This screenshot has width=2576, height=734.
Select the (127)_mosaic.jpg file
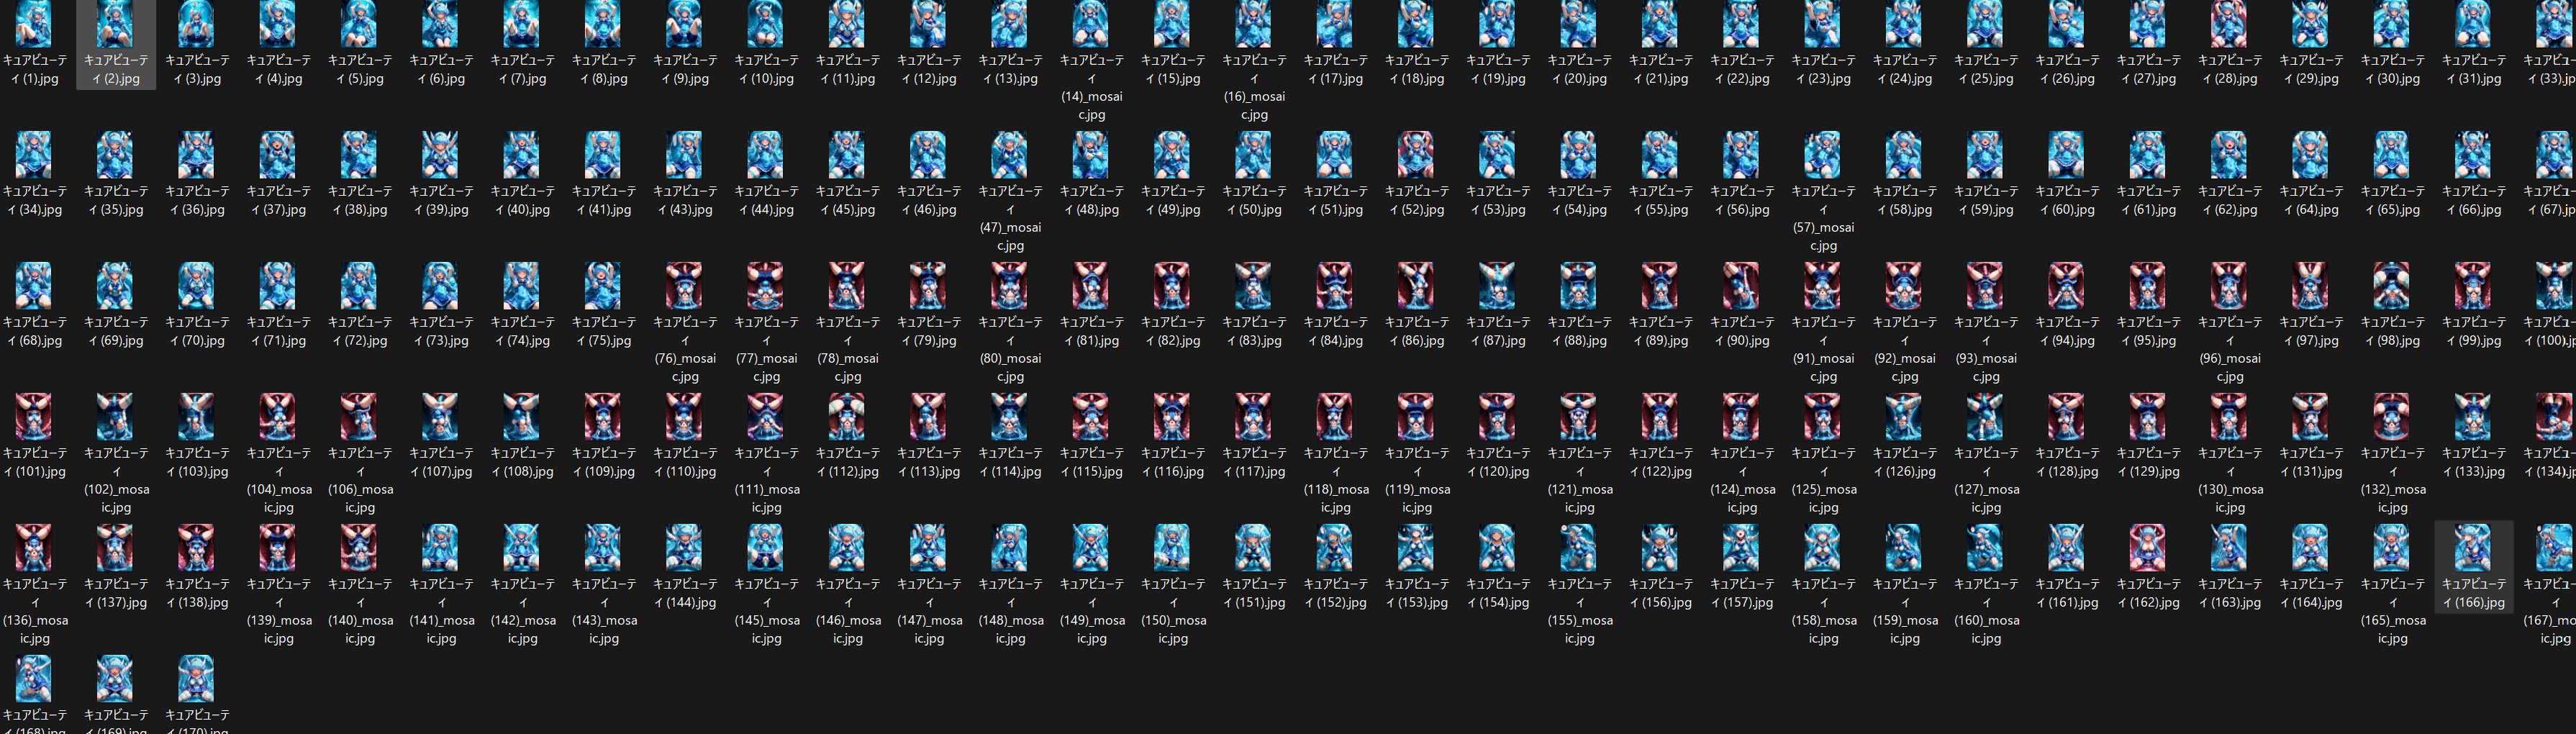click(1985, 417)
